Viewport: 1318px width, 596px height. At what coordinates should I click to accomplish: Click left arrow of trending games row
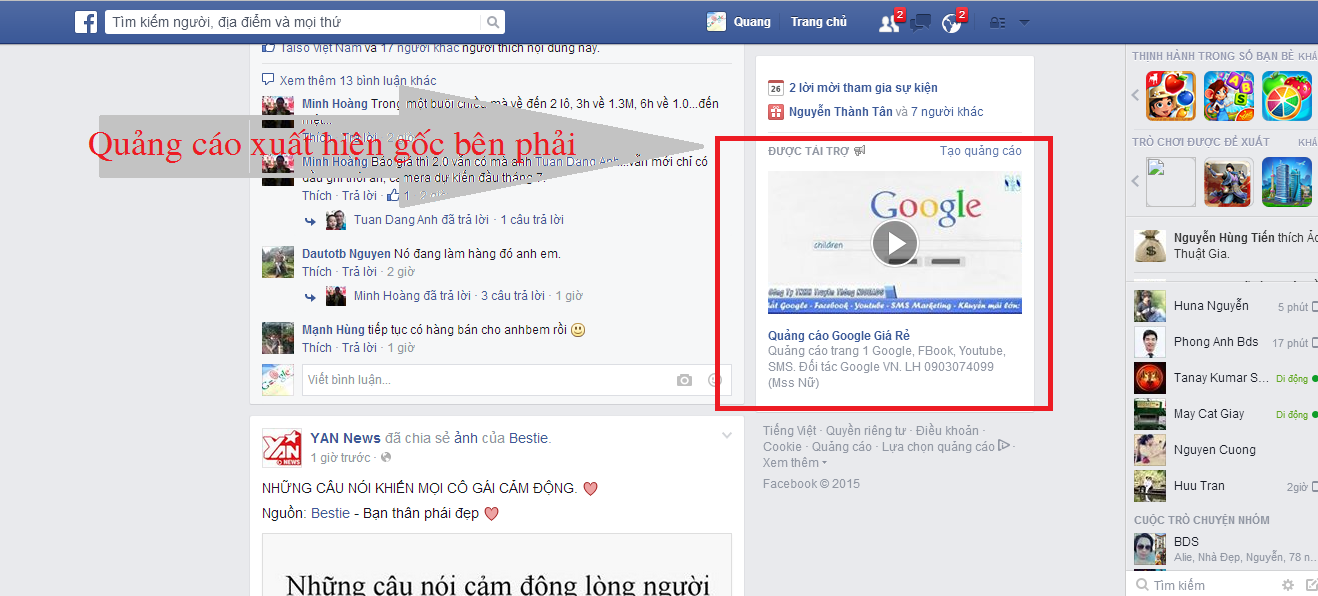pos(1136,96)
